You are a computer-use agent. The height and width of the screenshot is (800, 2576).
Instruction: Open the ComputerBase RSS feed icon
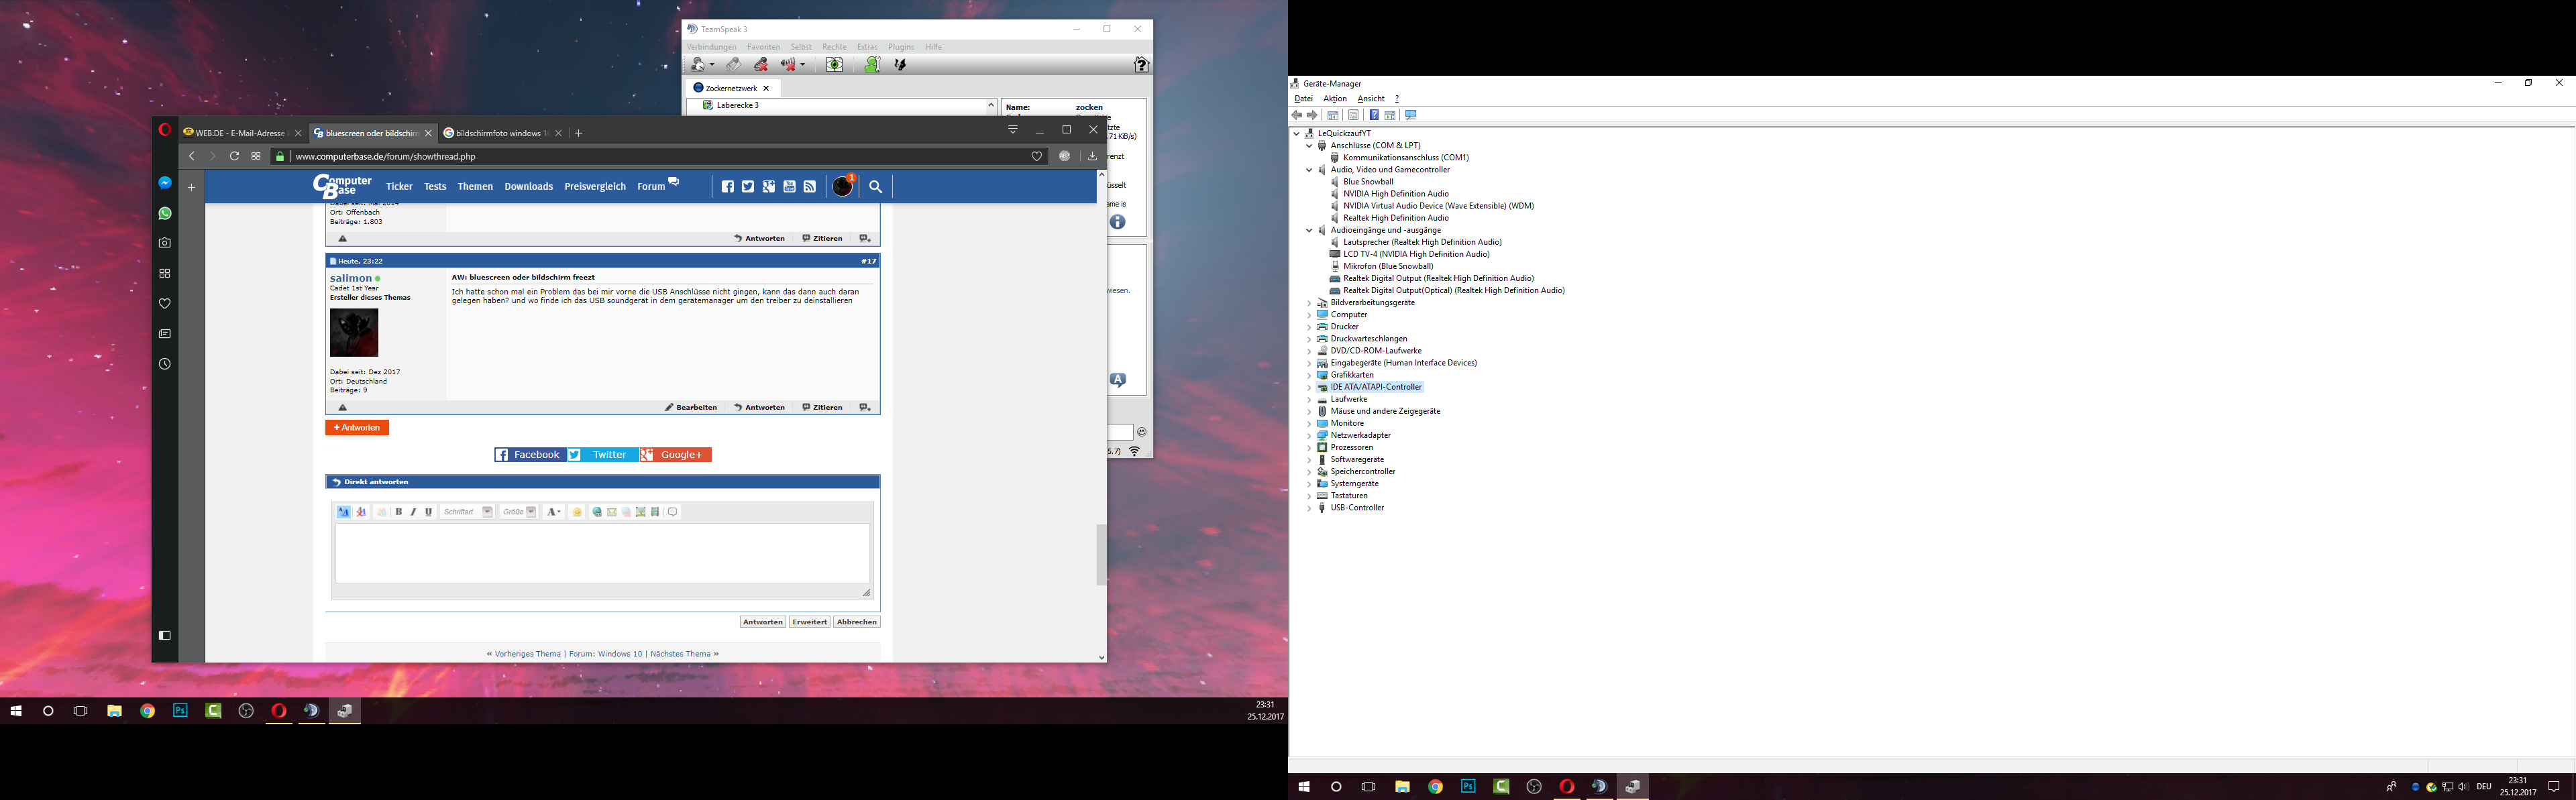coord(810,187)
